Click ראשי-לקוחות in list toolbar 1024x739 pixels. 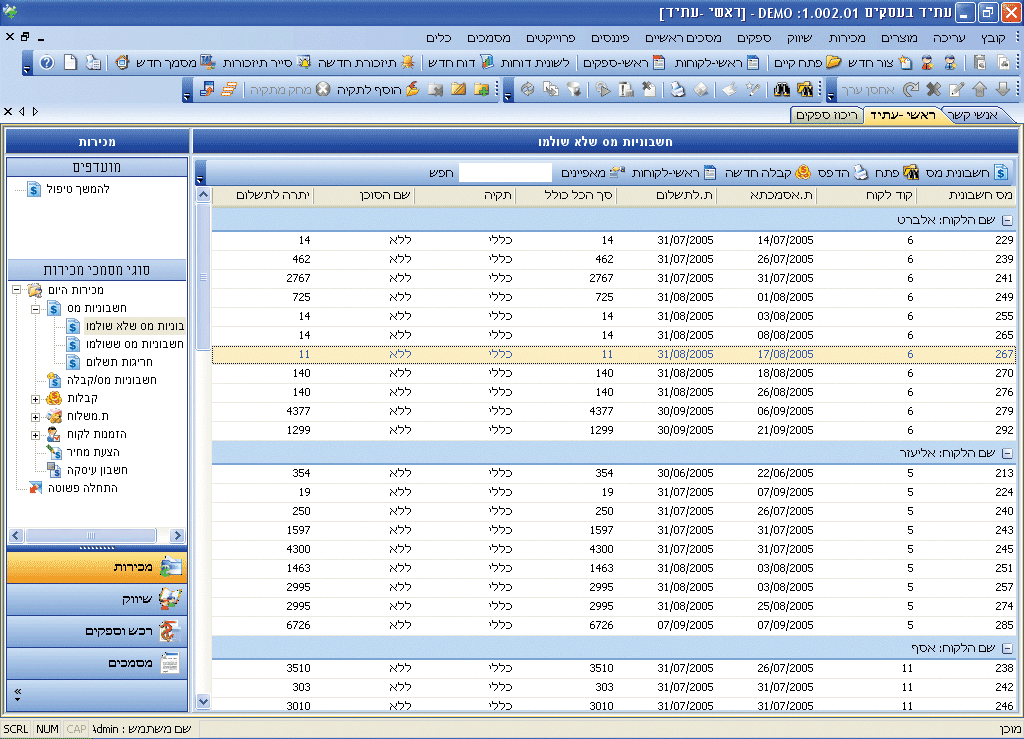(673, 172)
